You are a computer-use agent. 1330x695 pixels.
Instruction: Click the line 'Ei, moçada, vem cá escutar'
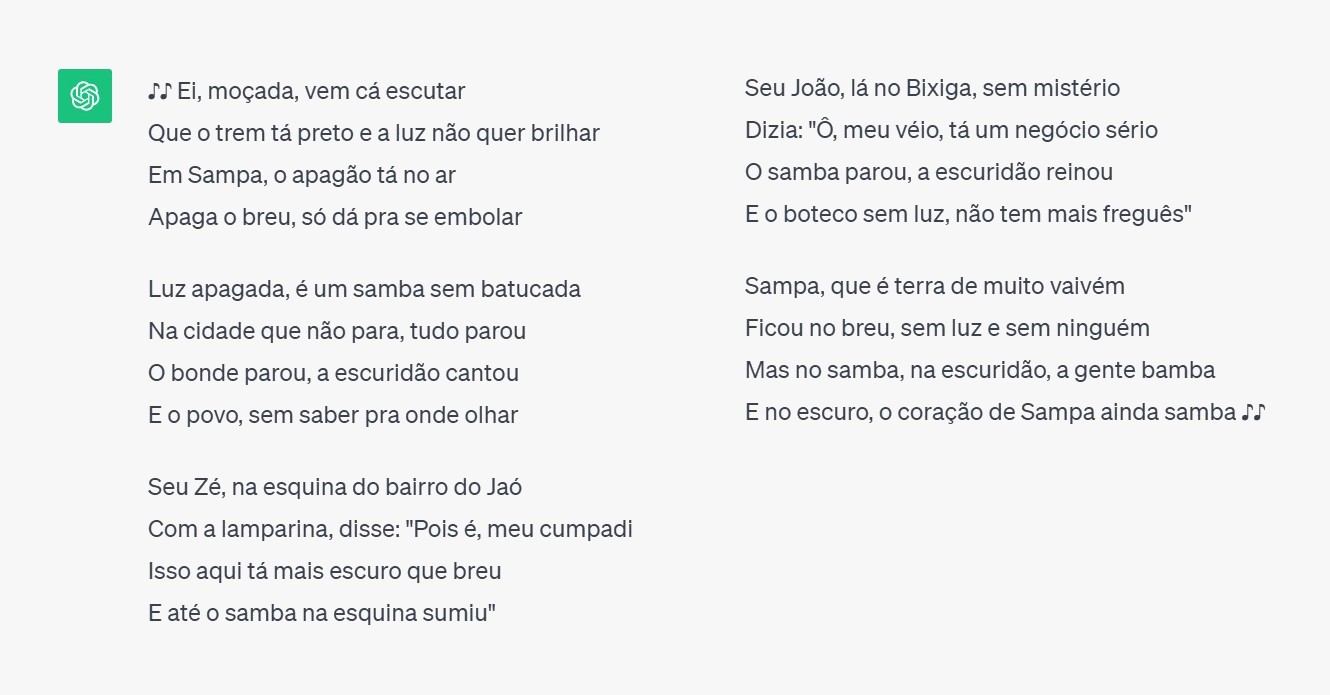click(321, 92)
